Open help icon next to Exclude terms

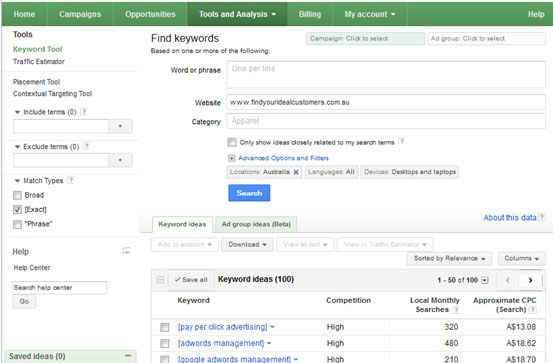click(x=86, y=146)
